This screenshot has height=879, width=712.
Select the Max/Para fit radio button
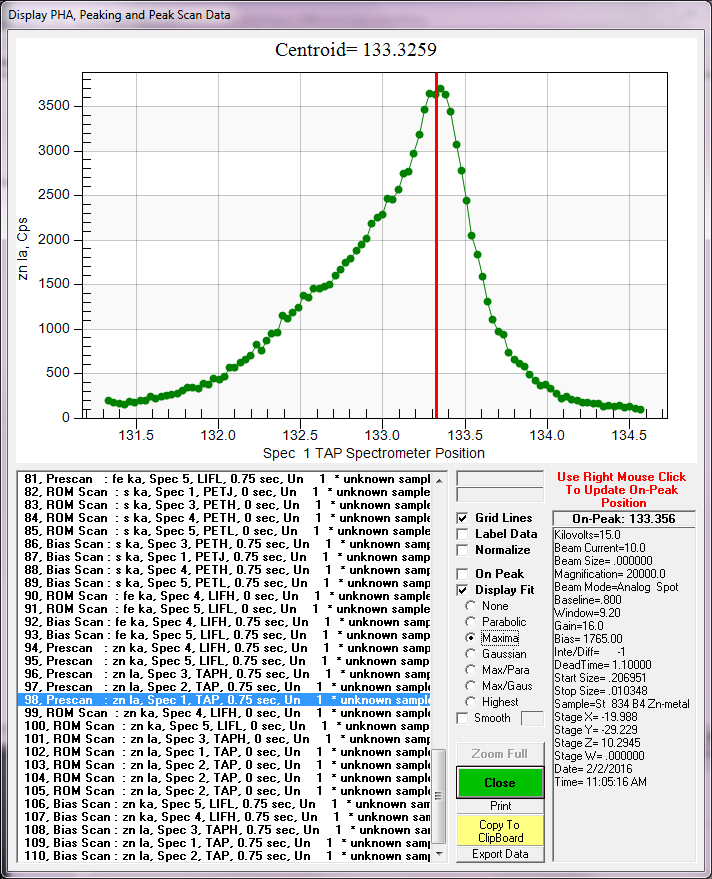point(471,670)
